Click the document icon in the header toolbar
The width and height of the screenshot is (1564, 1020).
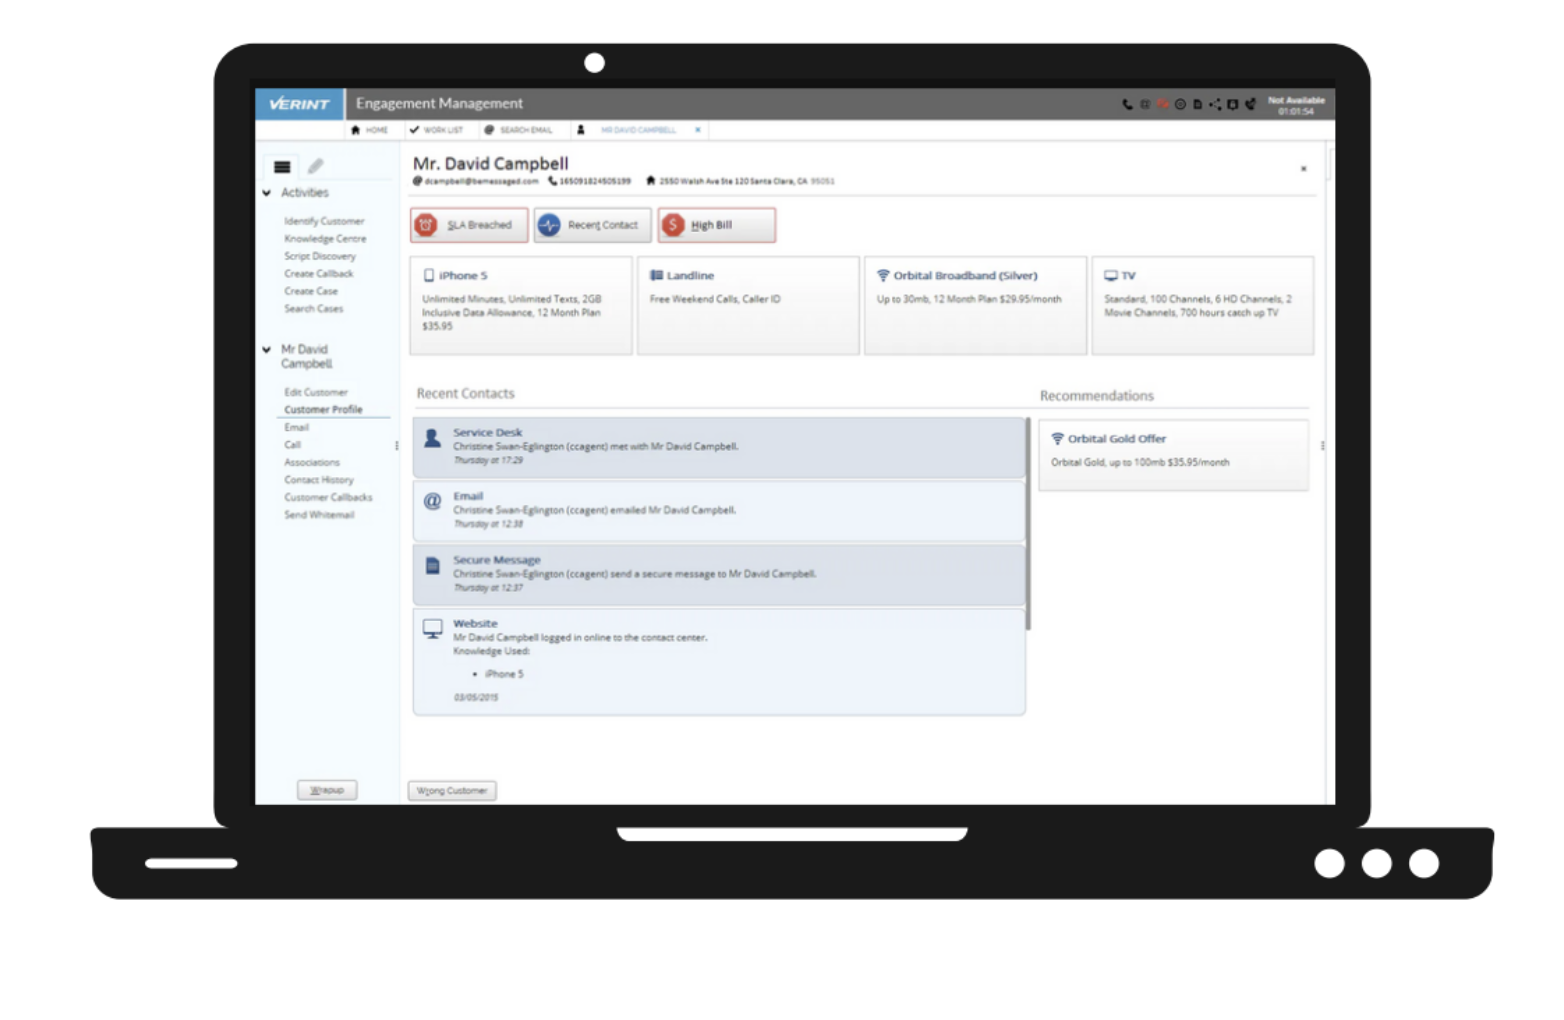click(x=1197, y=104)
